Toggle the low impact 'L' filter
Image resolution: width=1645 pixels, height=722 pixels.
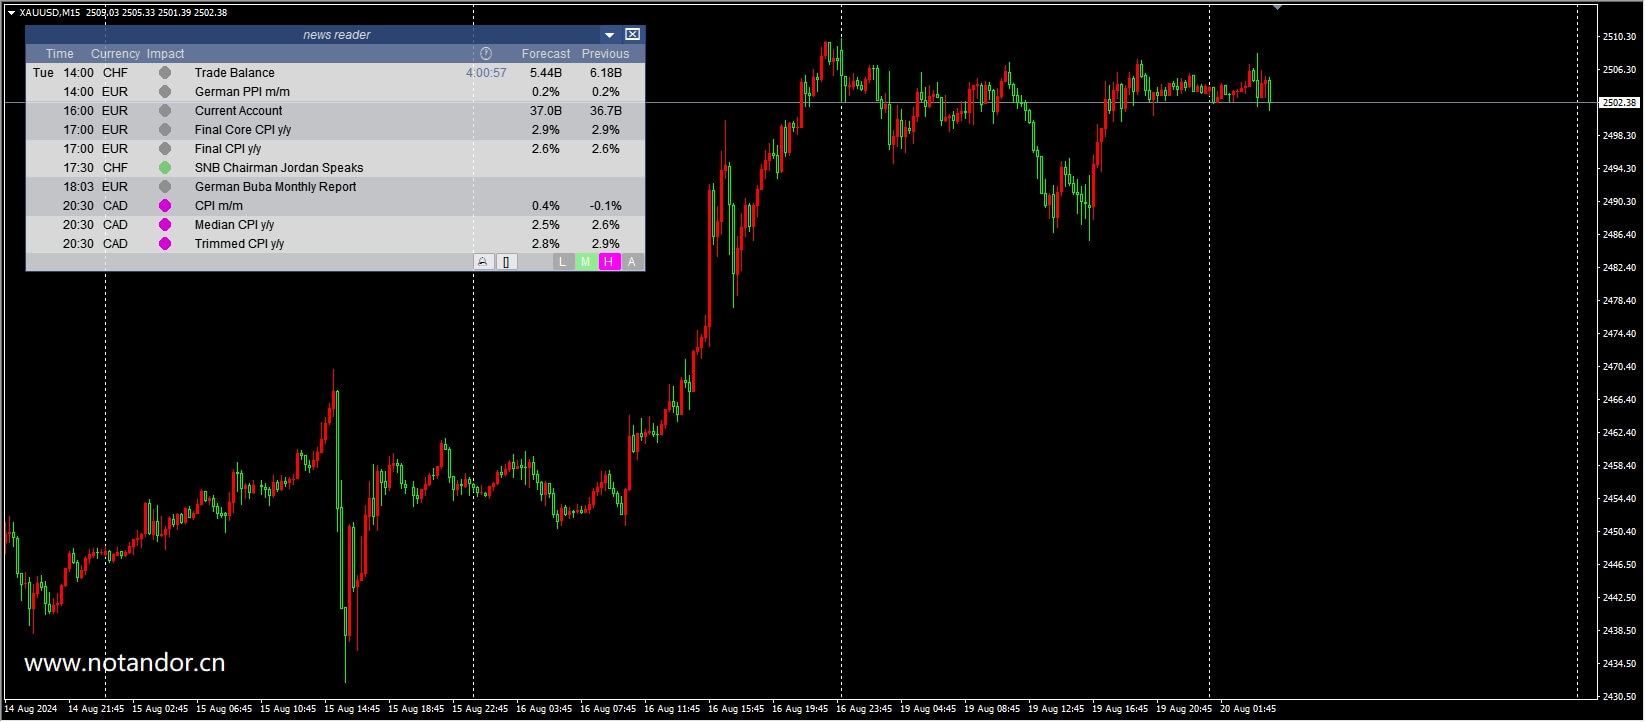tap(562, 262)
